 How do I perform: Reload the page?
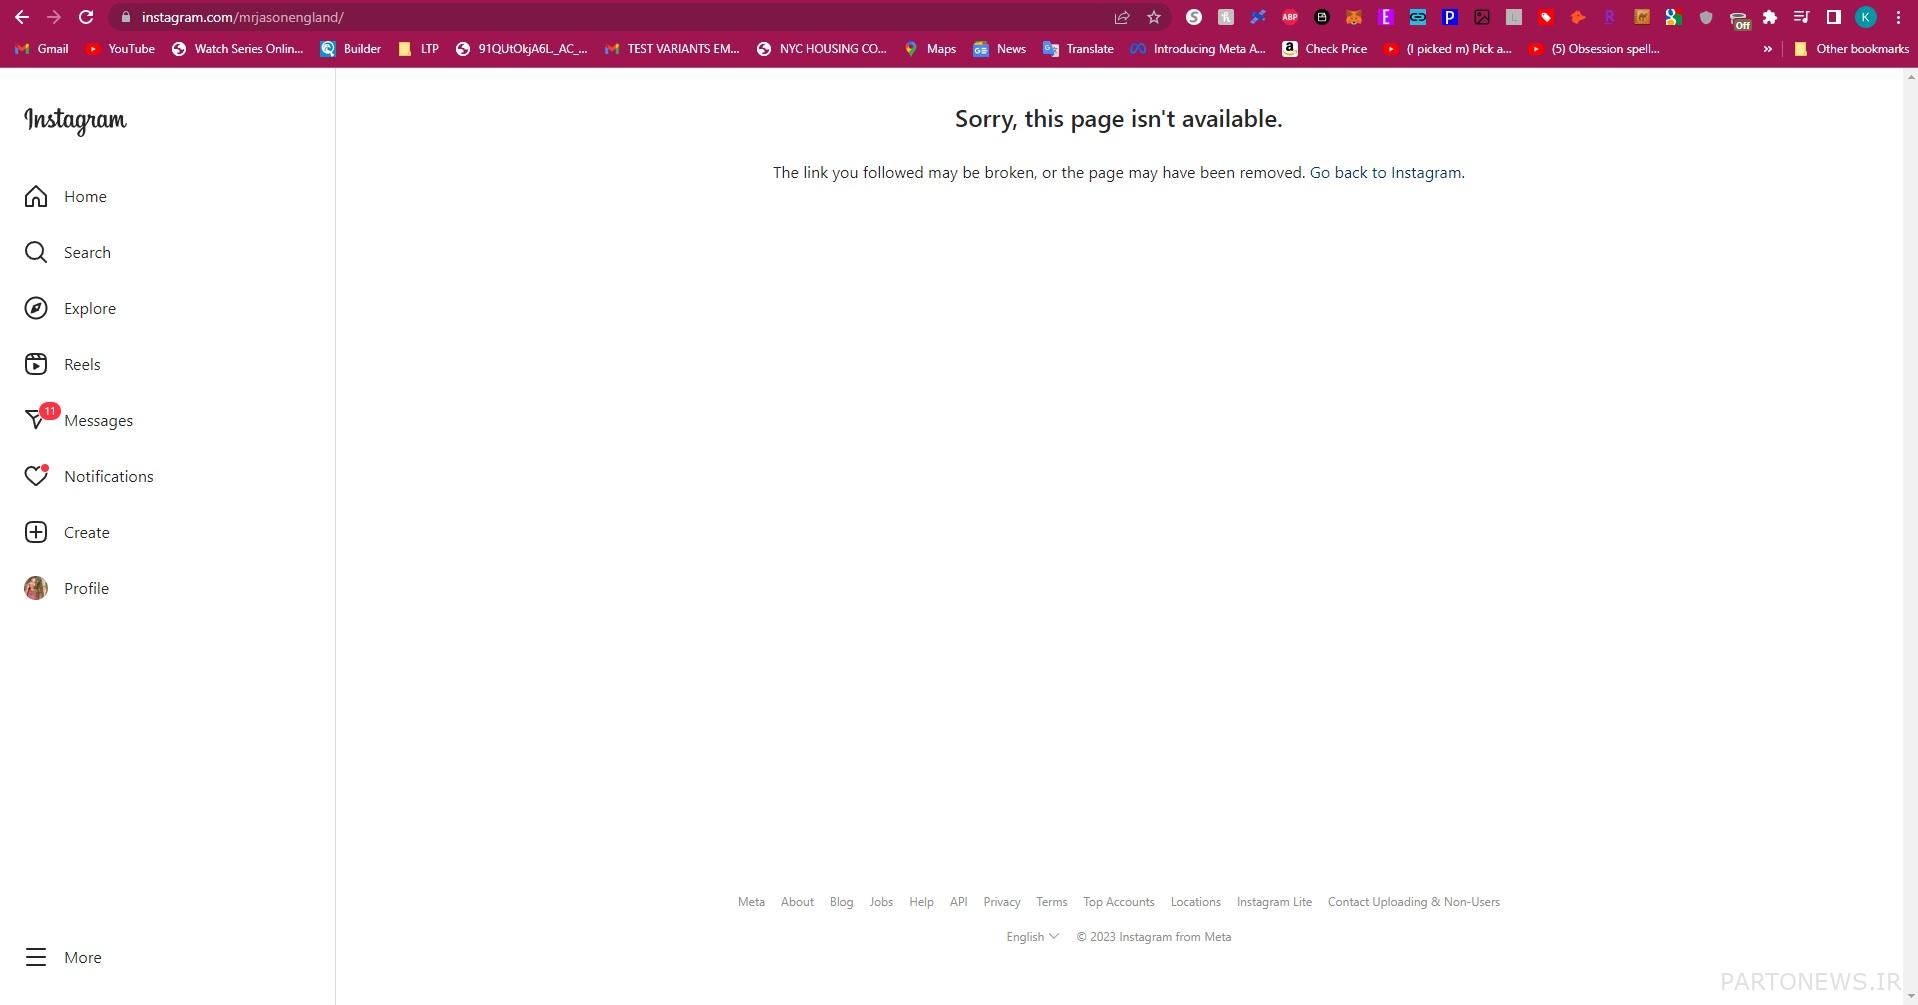coord(86,17)
